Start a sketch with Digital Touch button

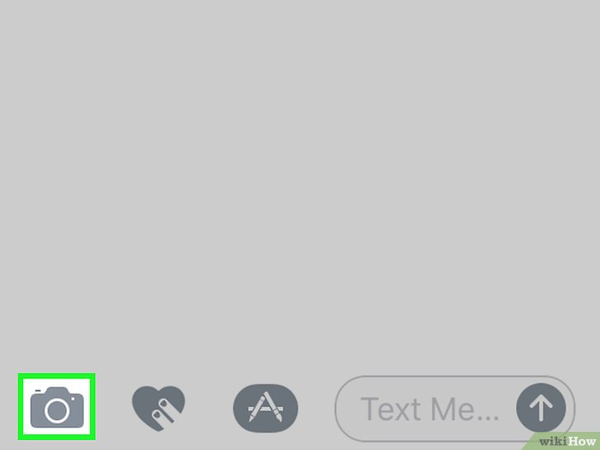click(x=158, y=408)
